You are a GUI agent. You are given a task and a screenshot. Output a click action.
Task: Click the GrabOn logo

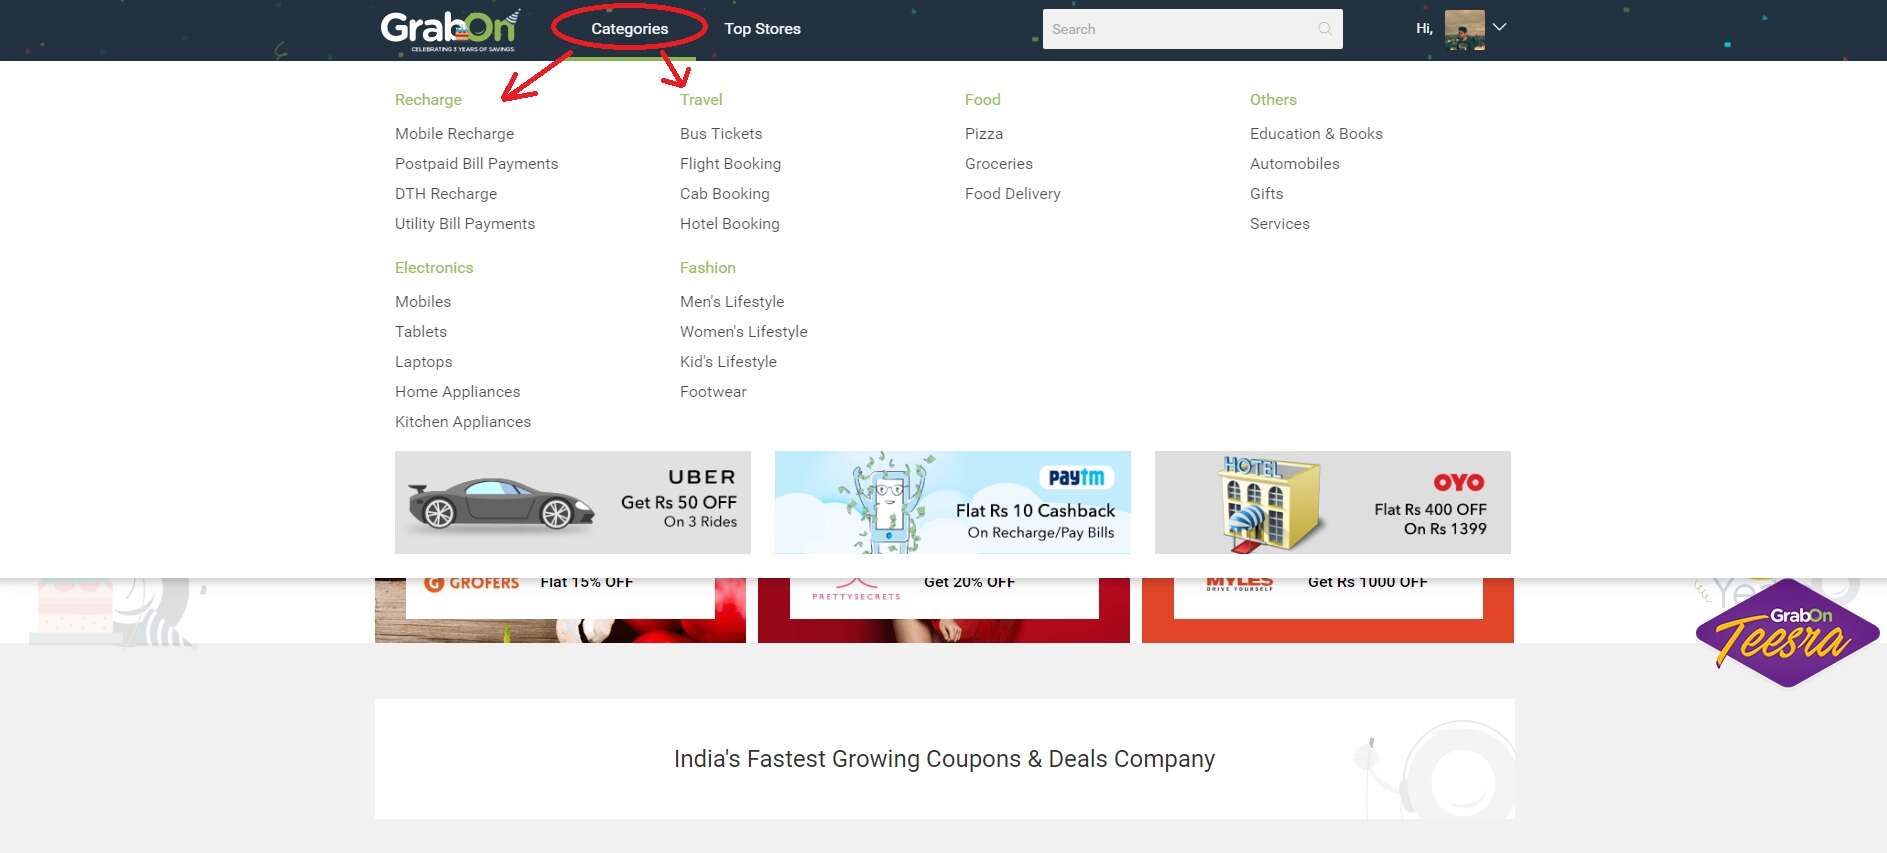point(450,30)
